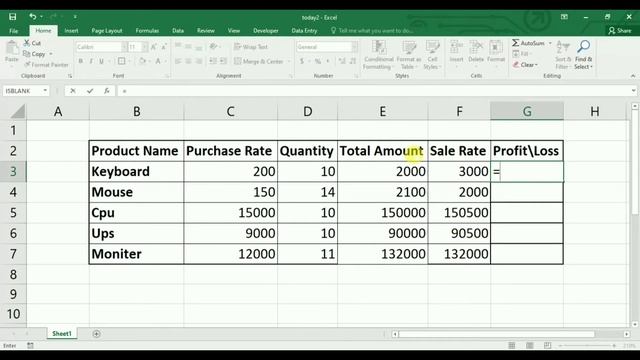The width and height of the screenshot is (640, 360).
Task: Open Conditional Formatting menu
Action: [x=379, y=55]
